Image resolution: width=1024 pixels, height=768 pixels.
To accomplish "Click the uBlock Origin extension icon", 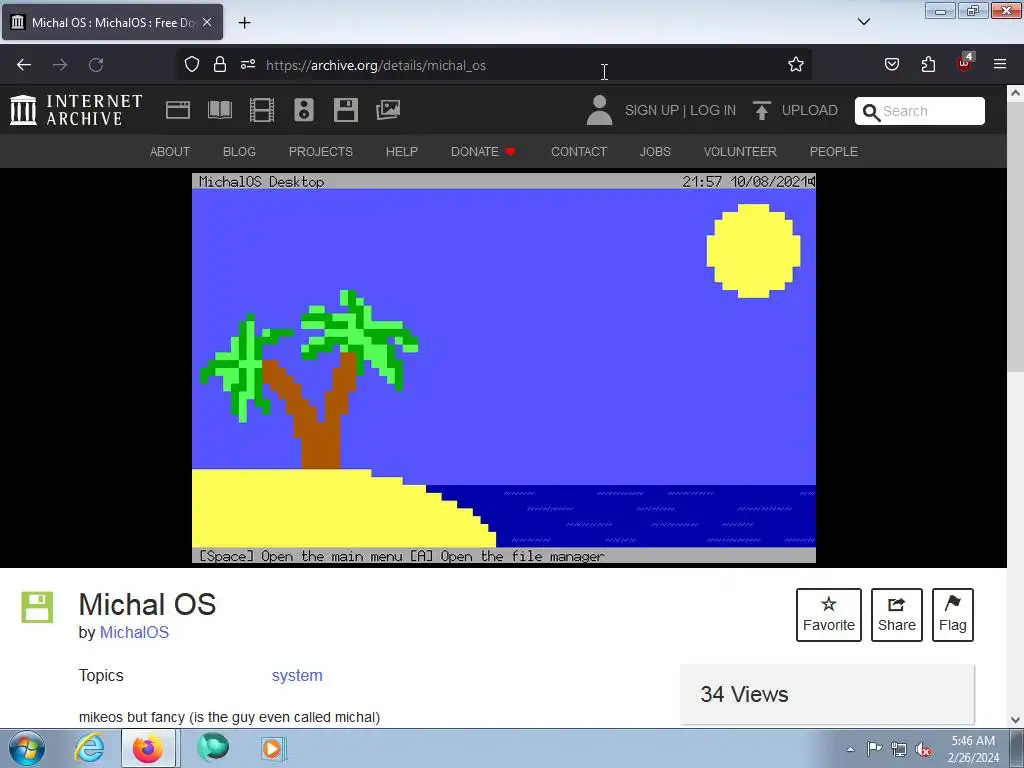I will pos(964,63).
